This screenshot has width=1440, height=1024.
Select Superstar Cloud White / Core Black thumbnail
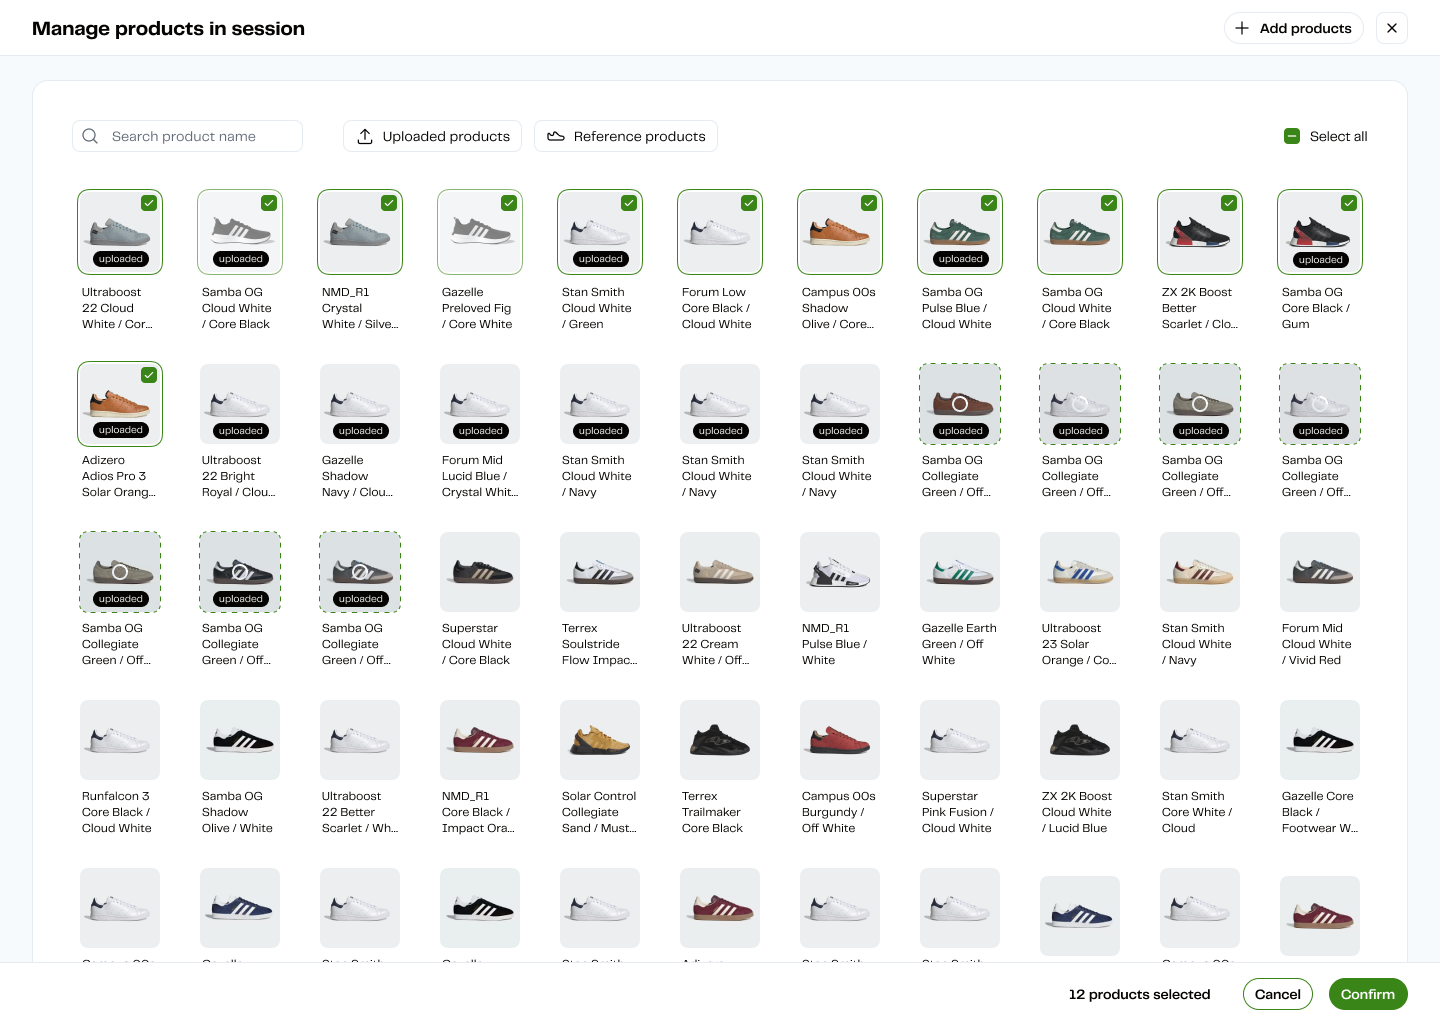coord(480,572)
